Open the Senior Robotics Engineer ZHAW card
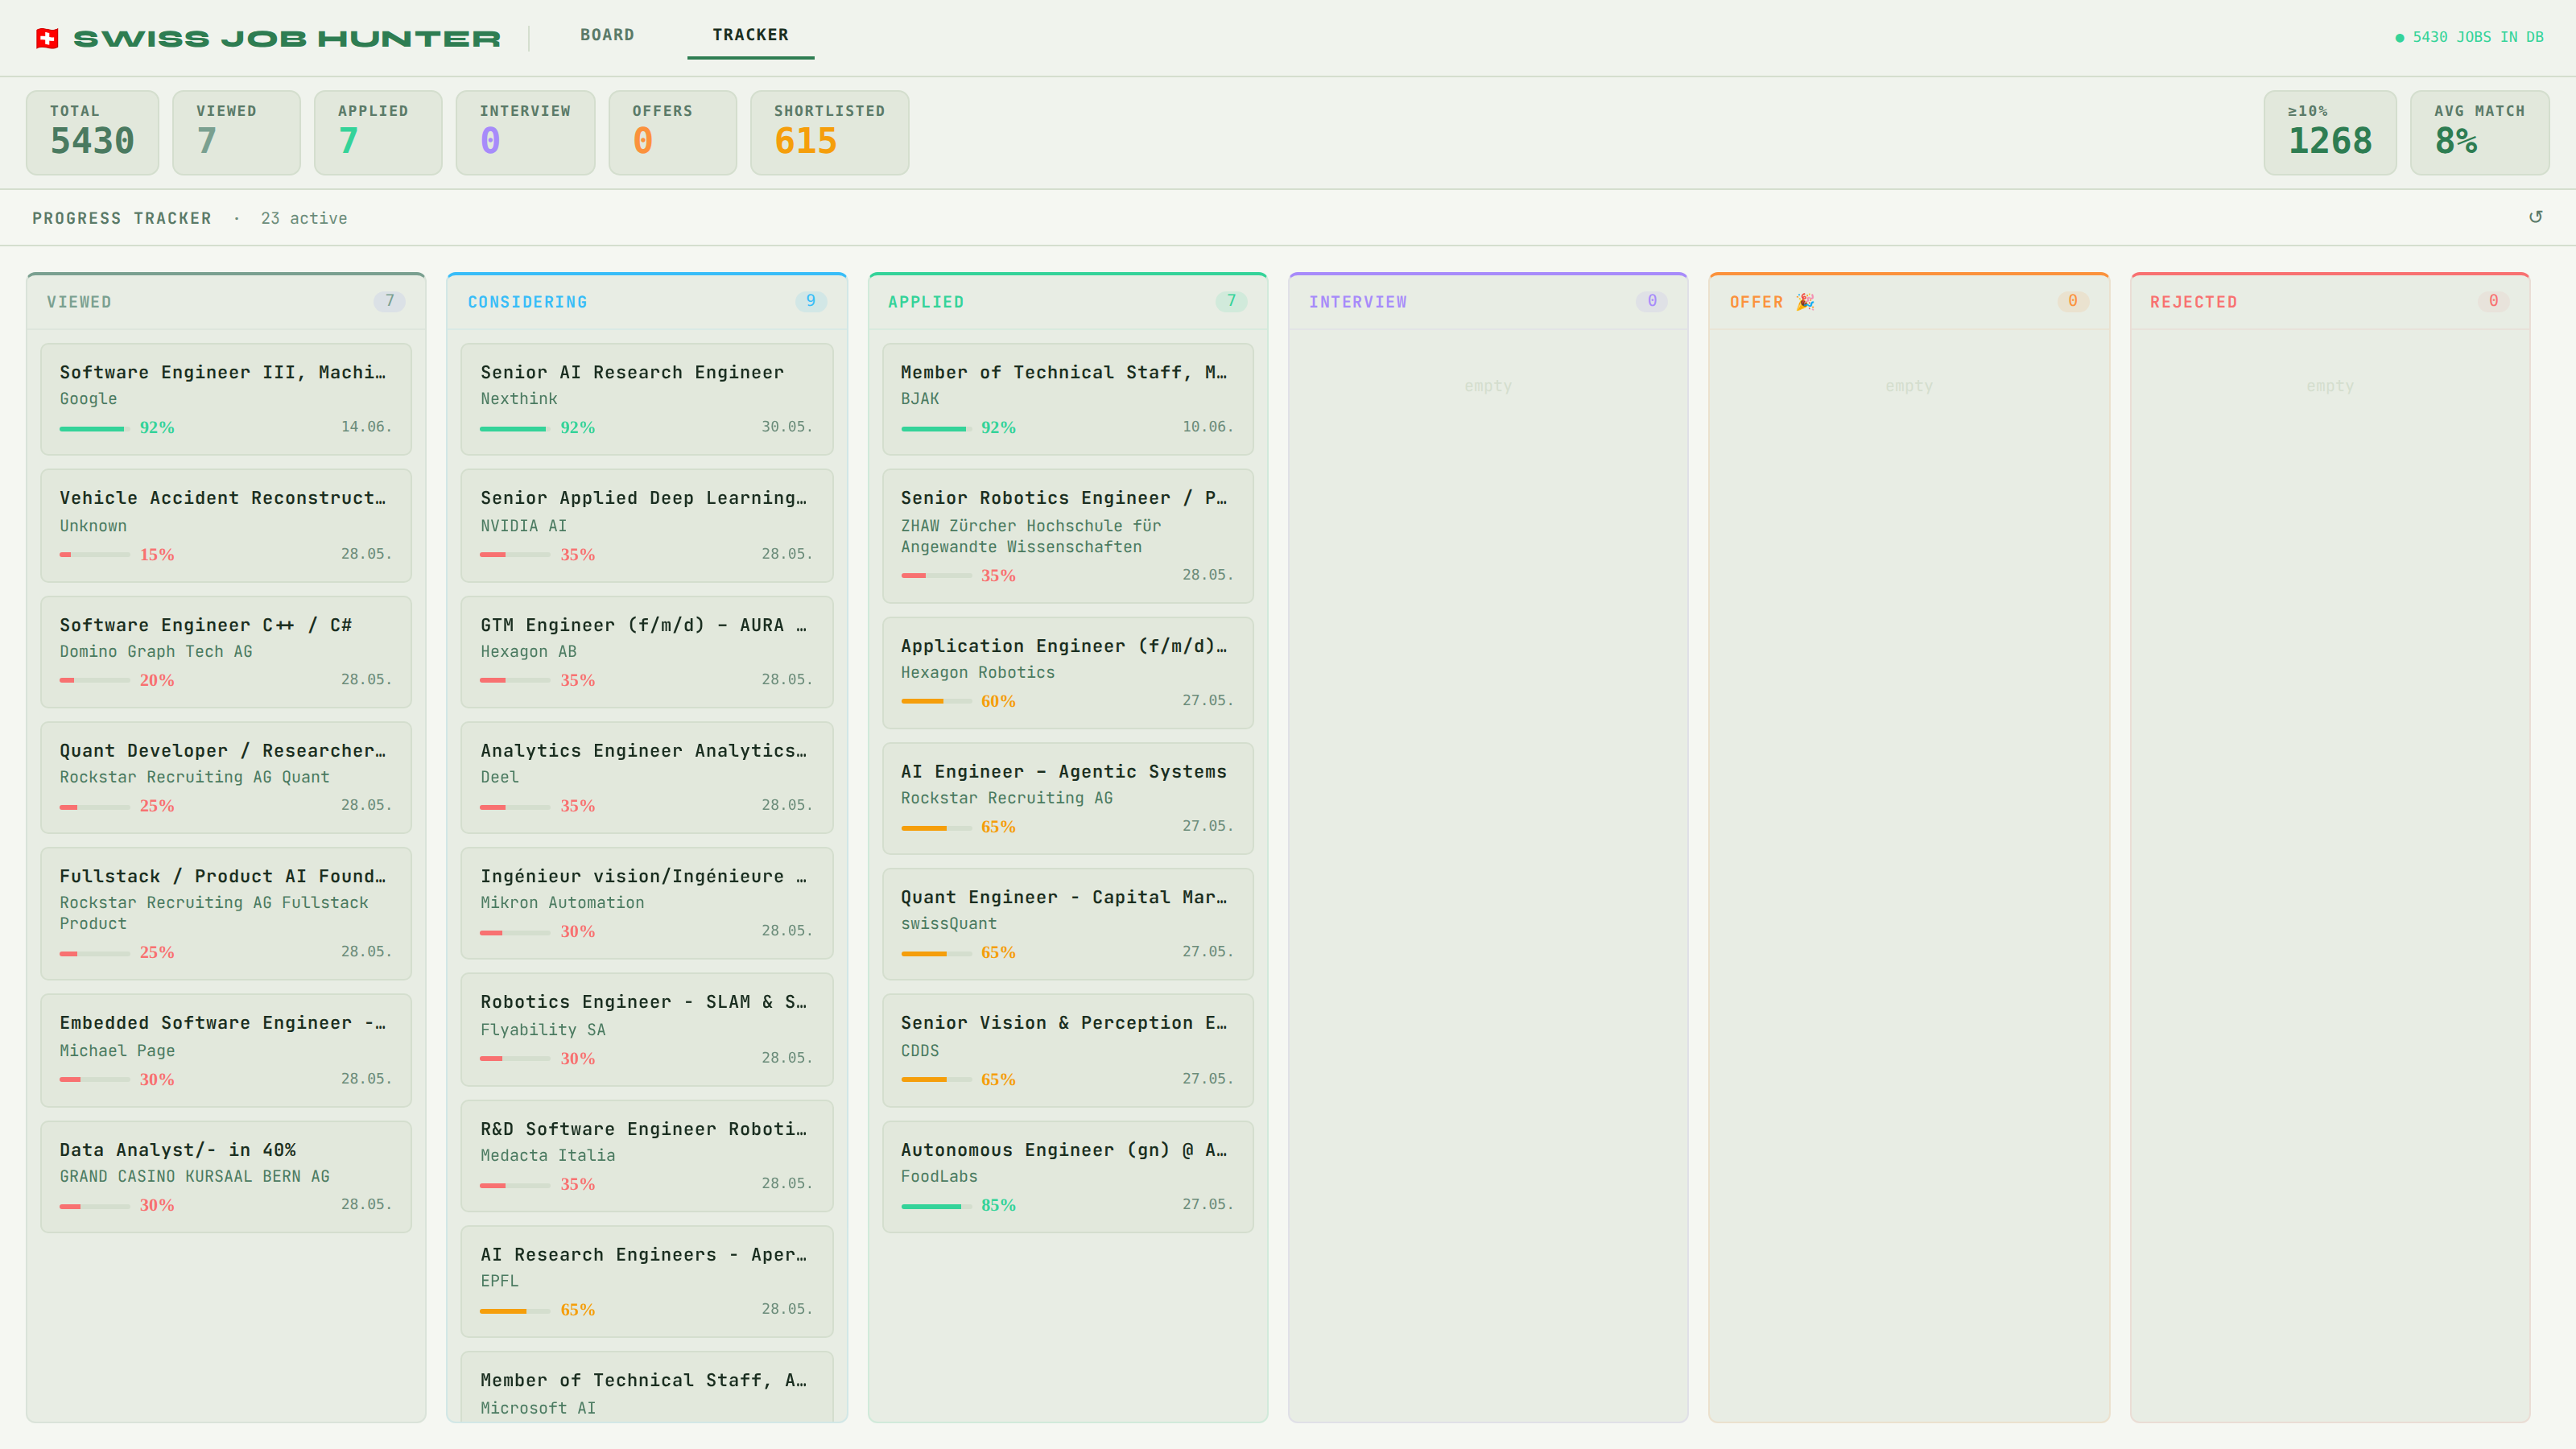This screenshot has height=1449, width=2576. click(1068, 536)
